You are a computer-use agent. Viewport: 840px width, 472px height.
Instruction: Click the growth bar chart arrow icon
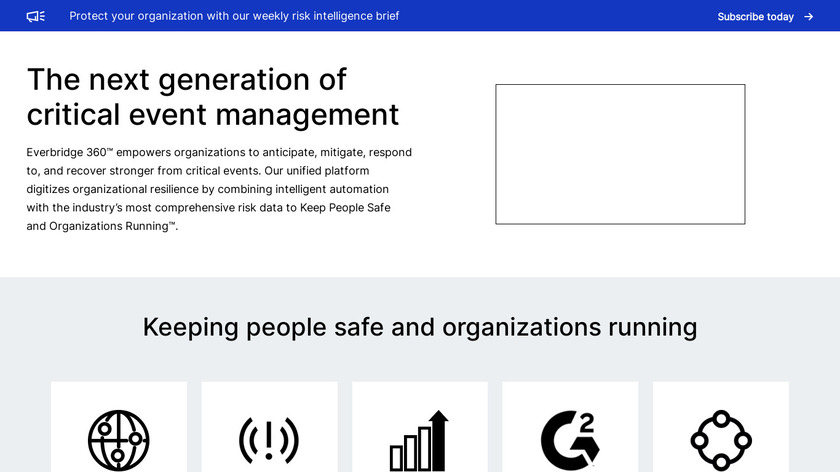point(419,440)
